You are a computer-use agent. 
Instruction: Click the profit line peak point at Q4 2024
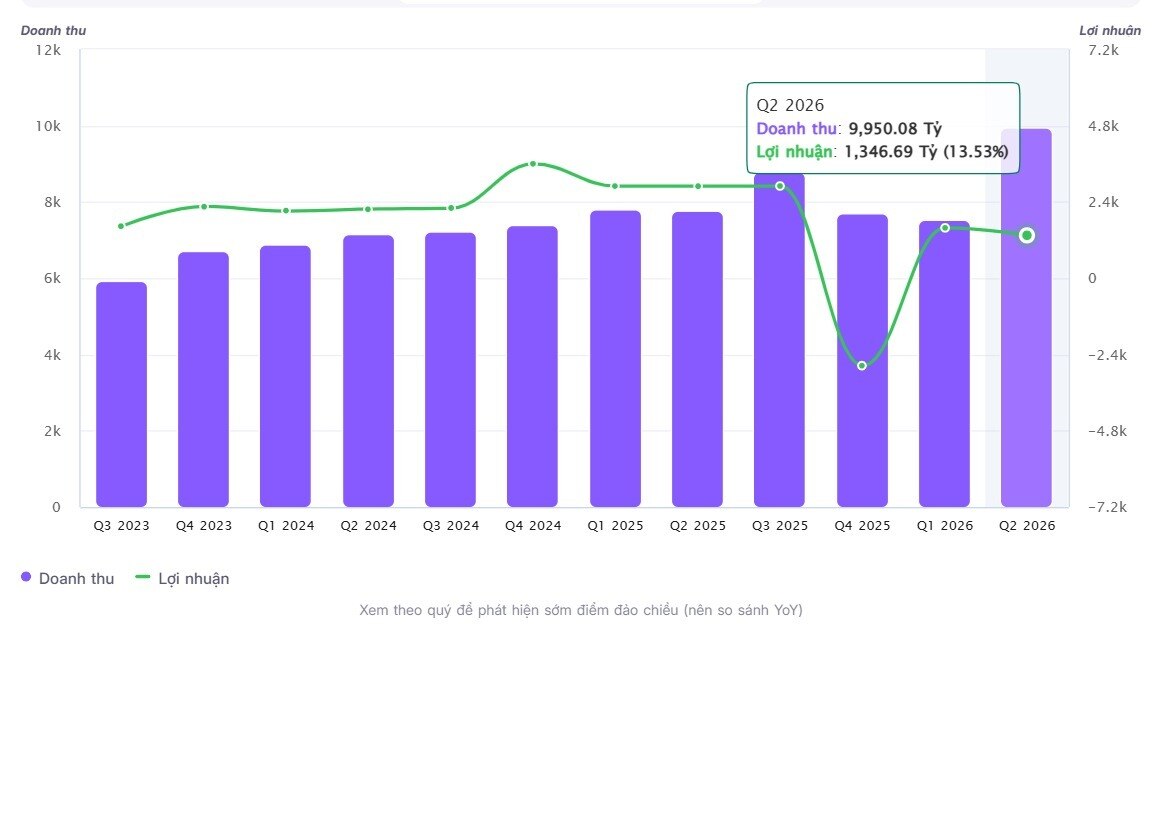click(533, 164)
